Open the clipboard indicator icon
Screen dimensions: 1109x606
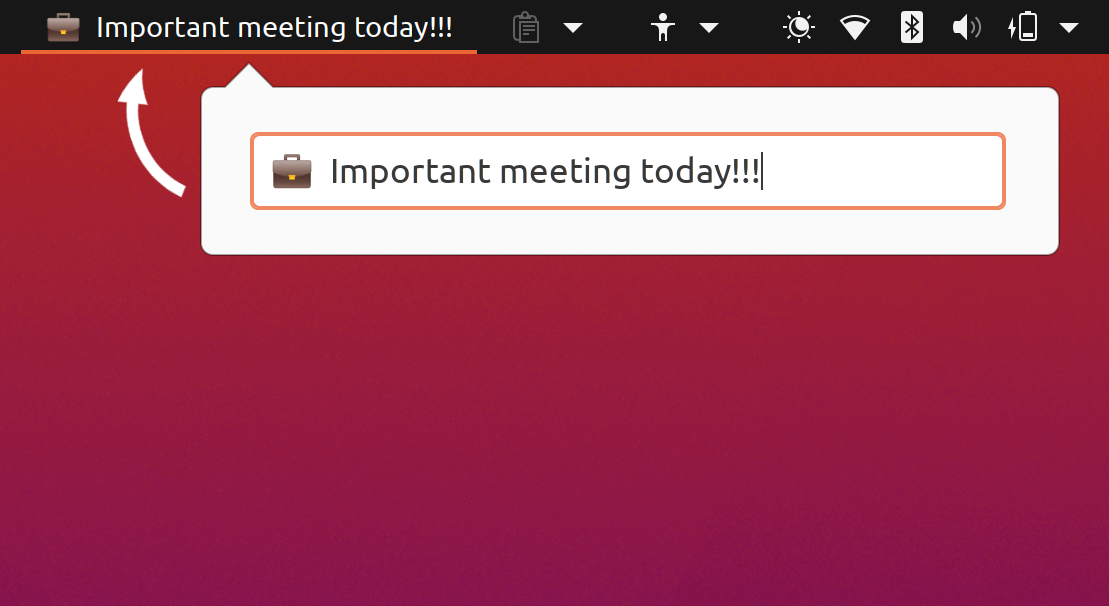[526, 28]
